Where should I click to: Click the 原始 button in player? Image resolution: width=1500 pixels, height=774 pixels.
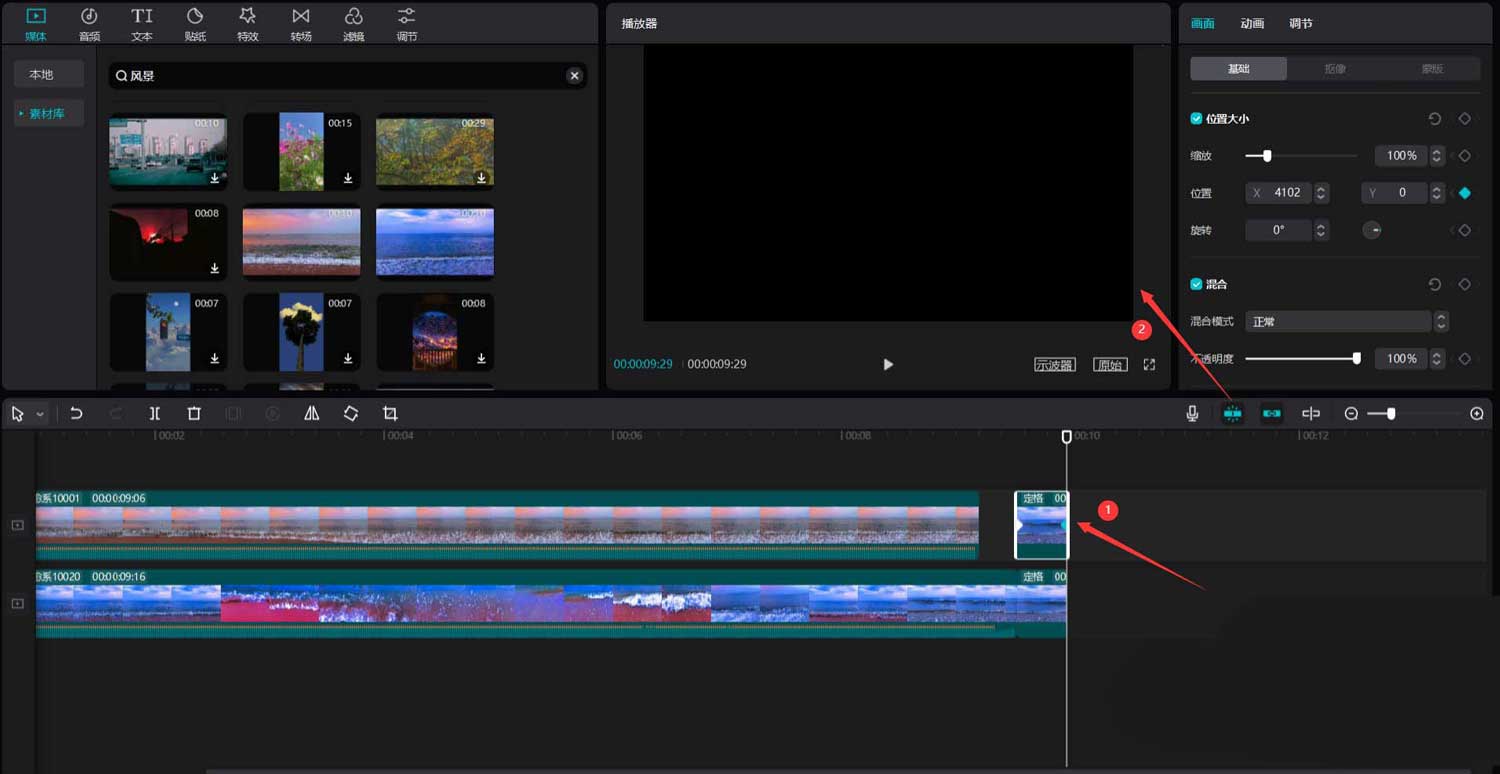[1109, 365]
